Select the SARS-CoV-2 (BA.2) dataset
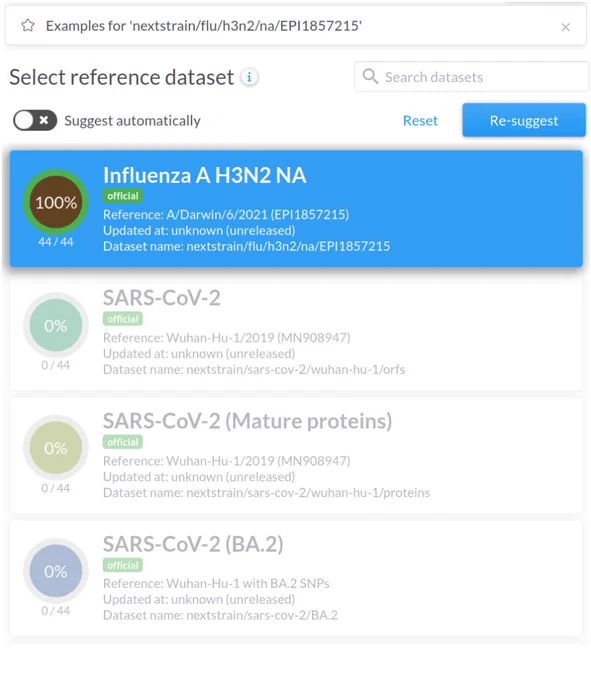The width and height of the screenshot is (591, 680). (x=296, y=579)
